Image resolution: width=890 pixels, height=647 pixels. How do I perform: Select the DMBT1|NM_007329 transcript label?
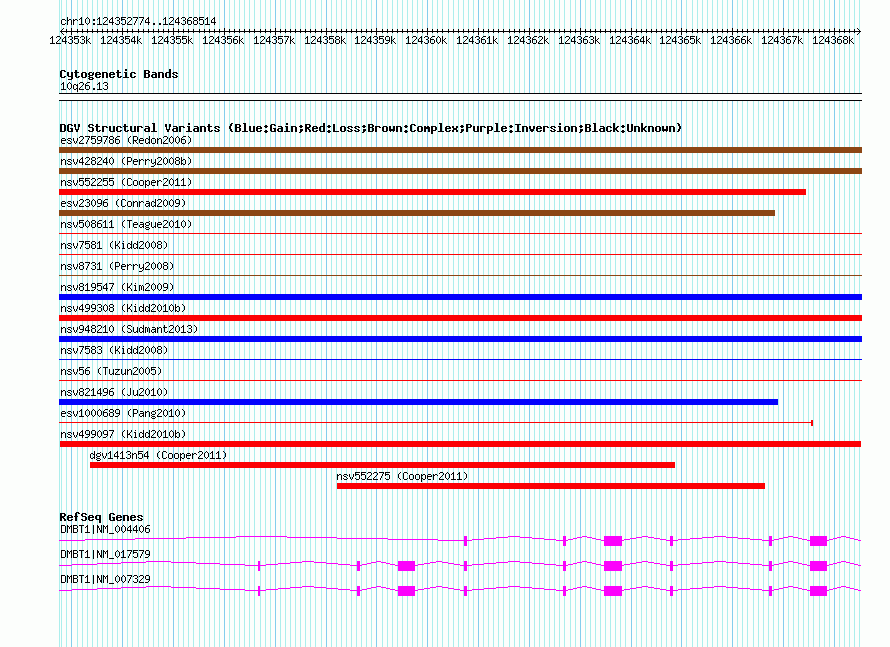[x=105, y=579]
